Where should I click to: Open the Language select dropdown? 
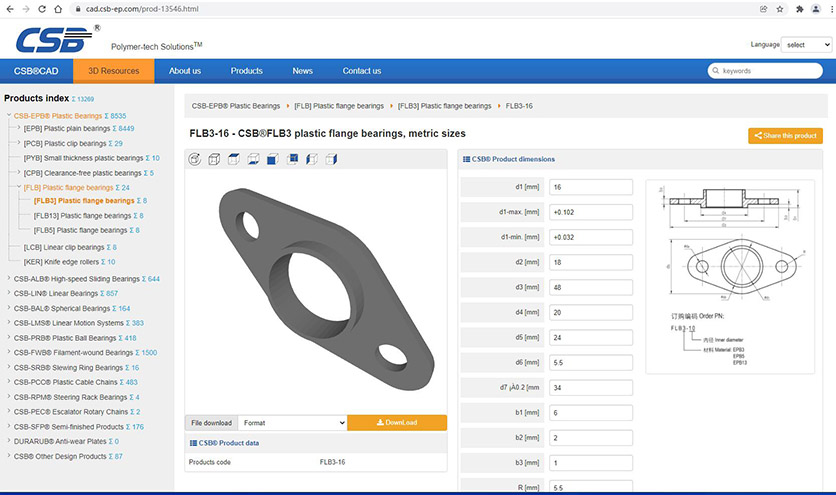(x=807, y=45)
